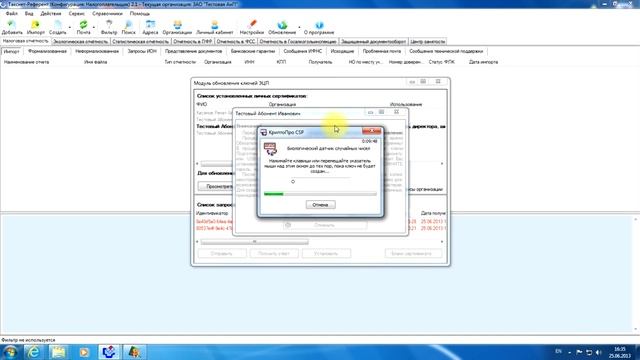Image resolution: width=640 pixels, height=360 pixels.
Task: Select the Запросы ИОН sub-tab
Action: [142, 51]
